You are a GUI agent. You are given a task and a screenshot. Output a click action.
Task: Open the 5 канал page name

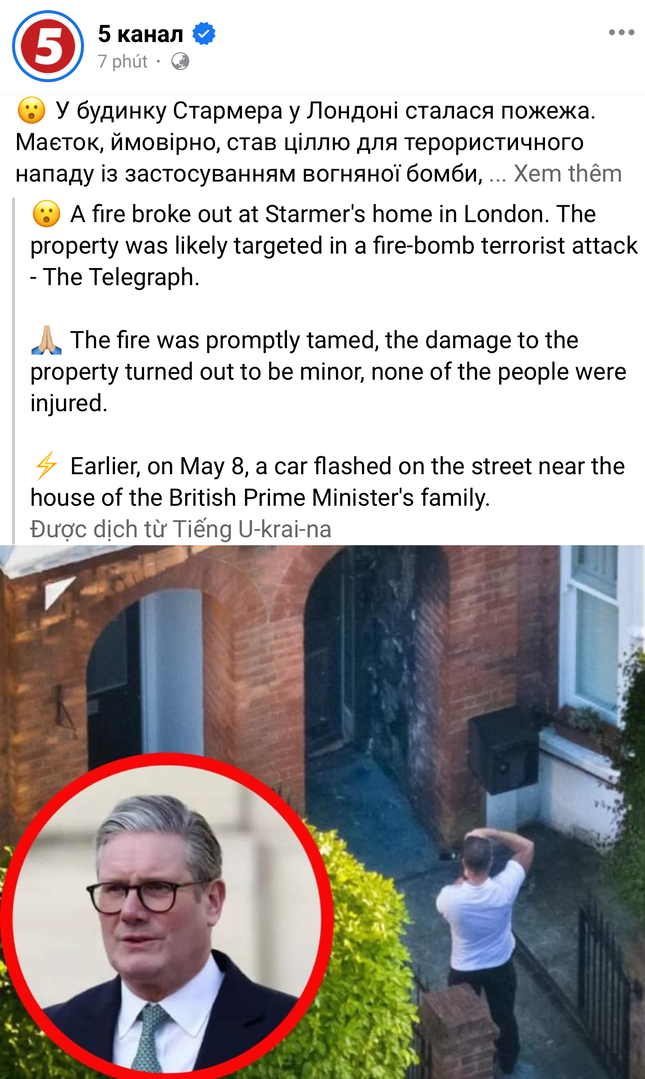(x=140, y=33)
